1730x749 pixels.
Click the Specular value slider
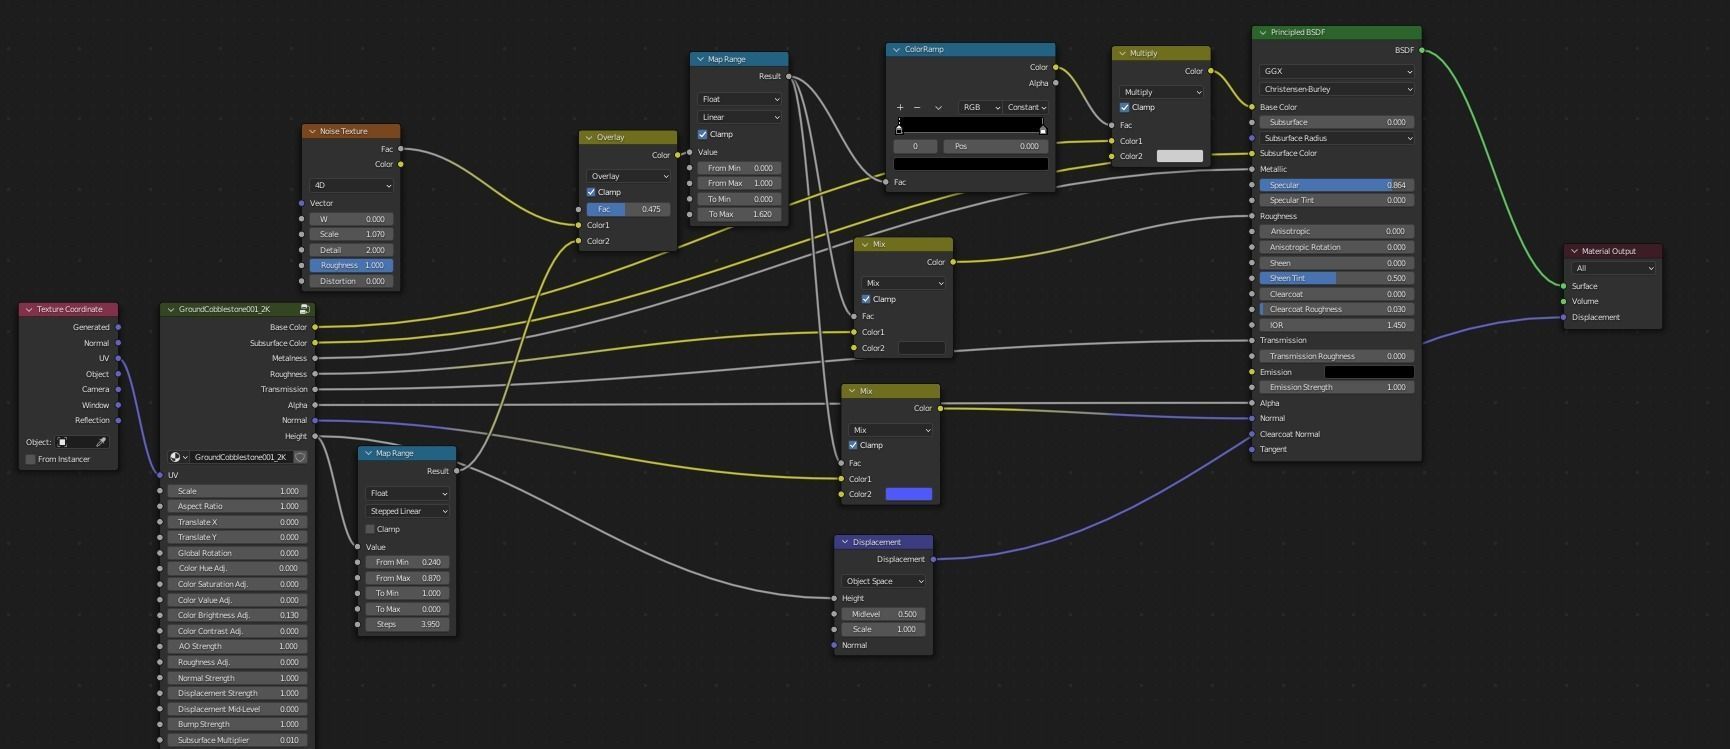(x=1336, y=185)
